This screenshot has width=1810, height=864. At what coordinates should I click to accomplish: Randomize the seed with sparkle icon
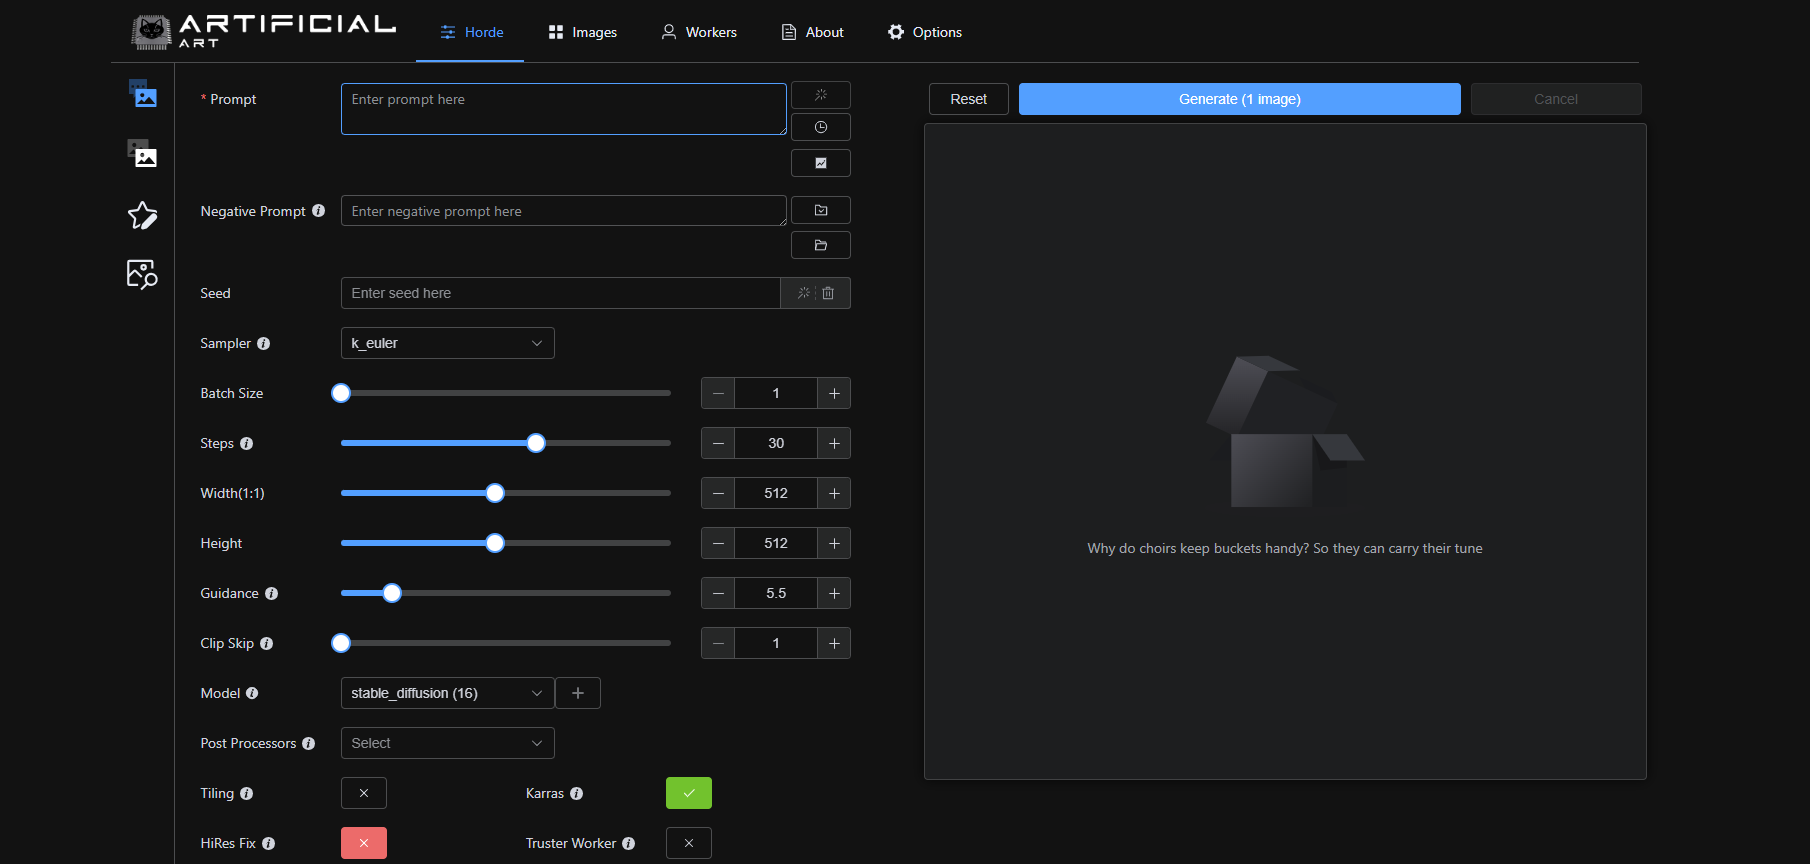[x=804, y=293]
